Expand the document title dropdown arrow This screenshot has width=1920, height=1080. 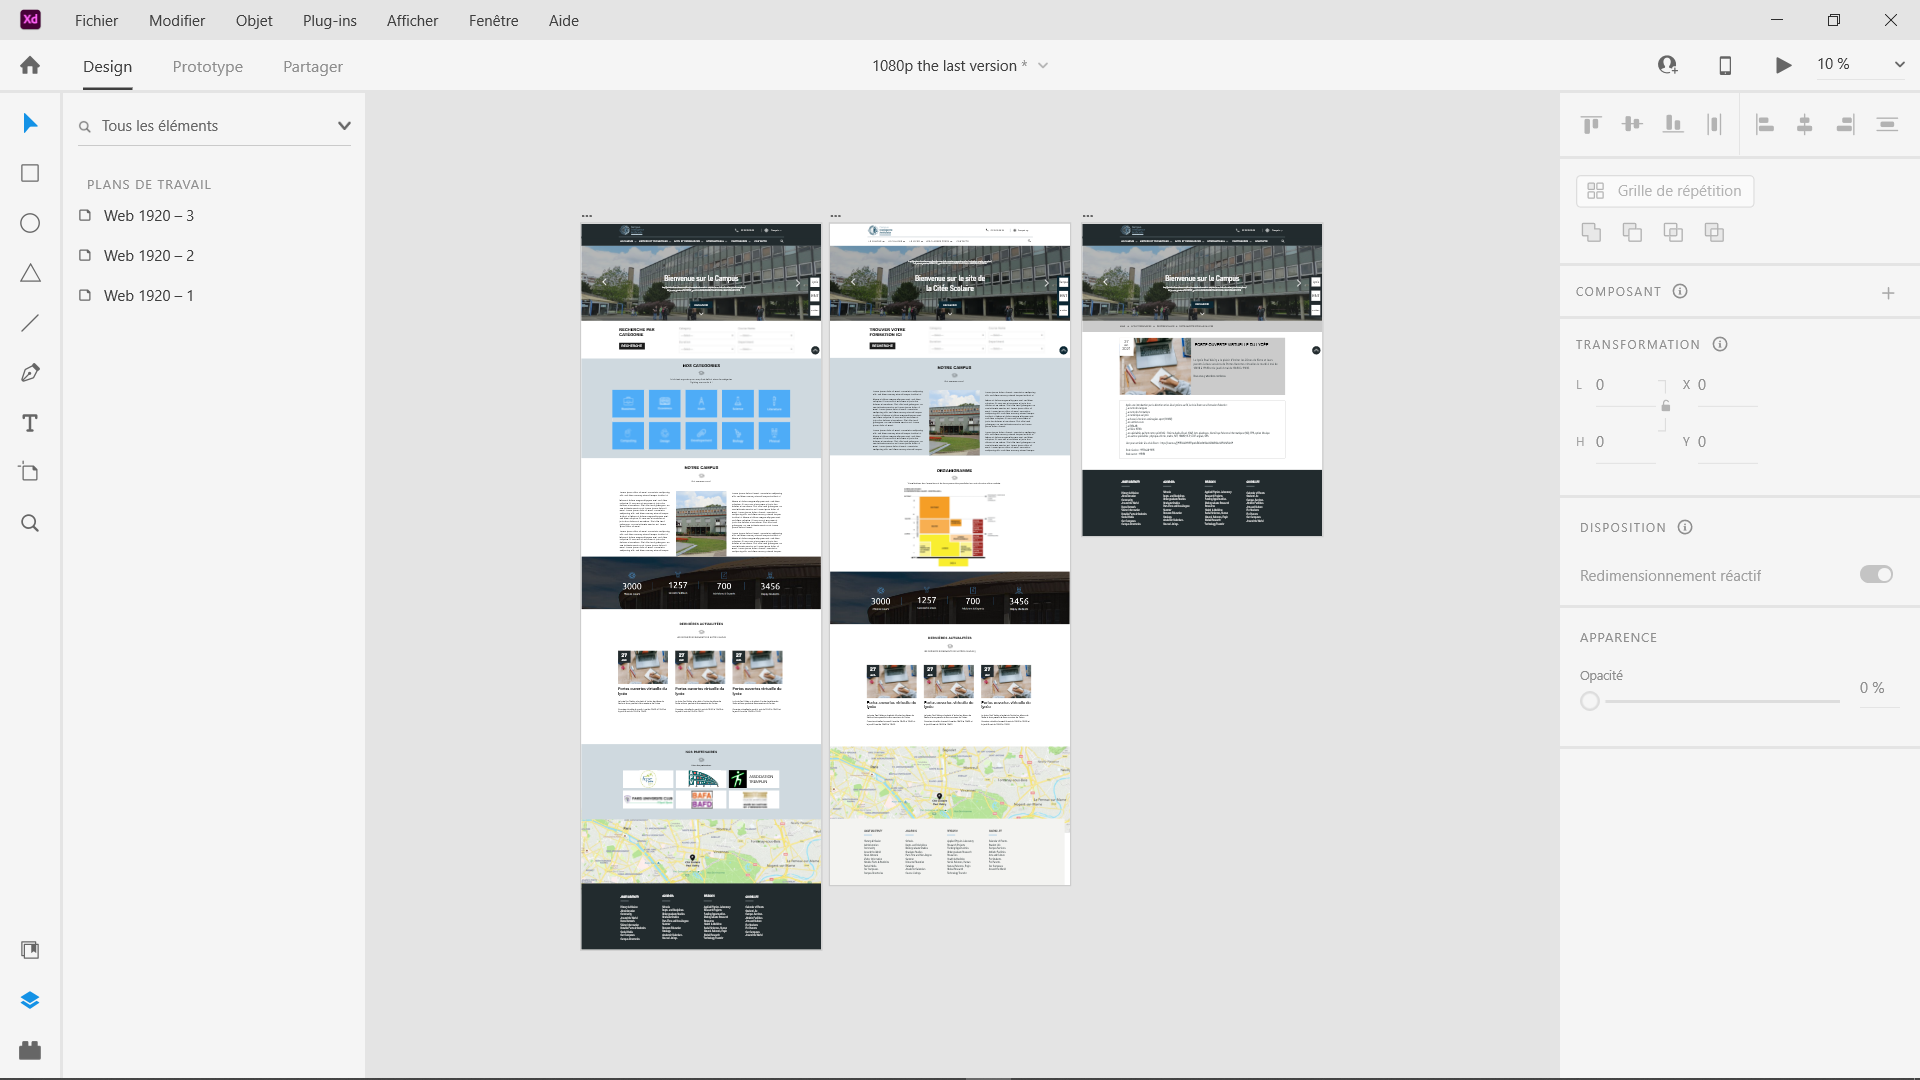tap(1043, 66)
